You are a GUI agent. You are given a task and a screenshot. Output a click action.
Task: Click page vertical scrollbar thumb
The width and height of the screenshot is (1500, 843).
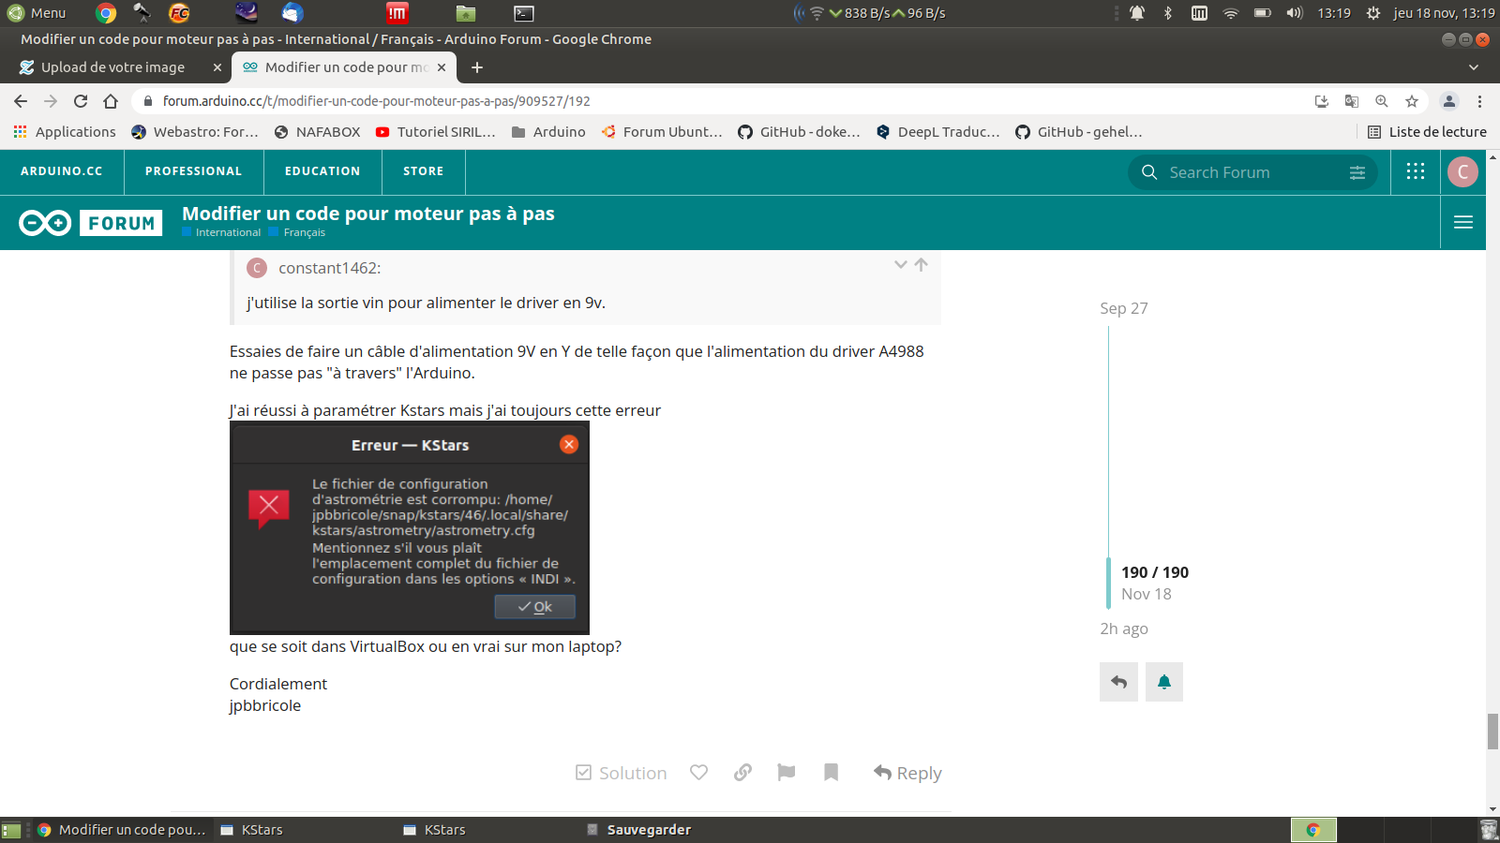point(1493,731)
